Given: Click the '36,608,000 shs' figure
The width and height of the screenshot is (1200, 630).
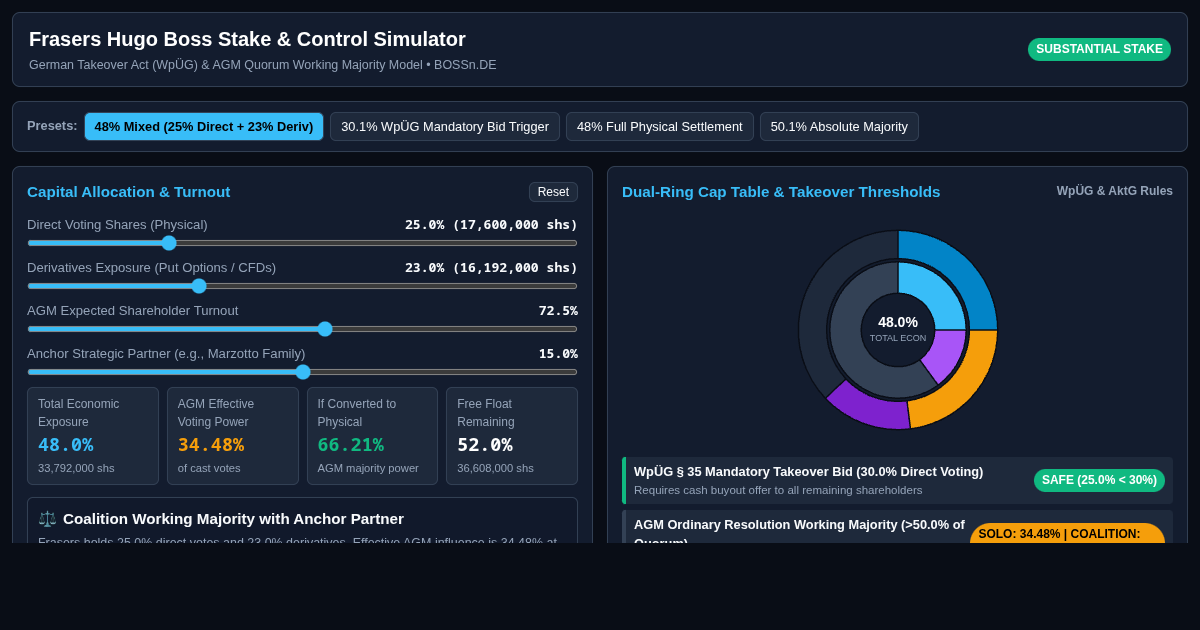Looking at the screenshot, I should (x=495, y=468).
